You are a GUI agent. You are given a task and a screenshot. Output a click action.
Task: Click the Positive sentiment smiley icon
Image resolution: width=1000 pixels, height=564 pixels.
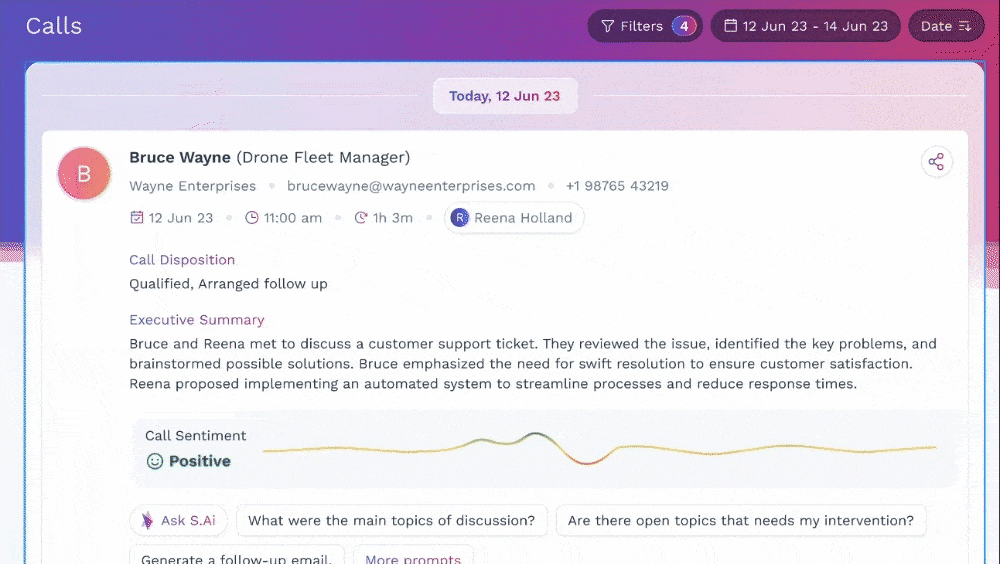click(x=155, y=461)
